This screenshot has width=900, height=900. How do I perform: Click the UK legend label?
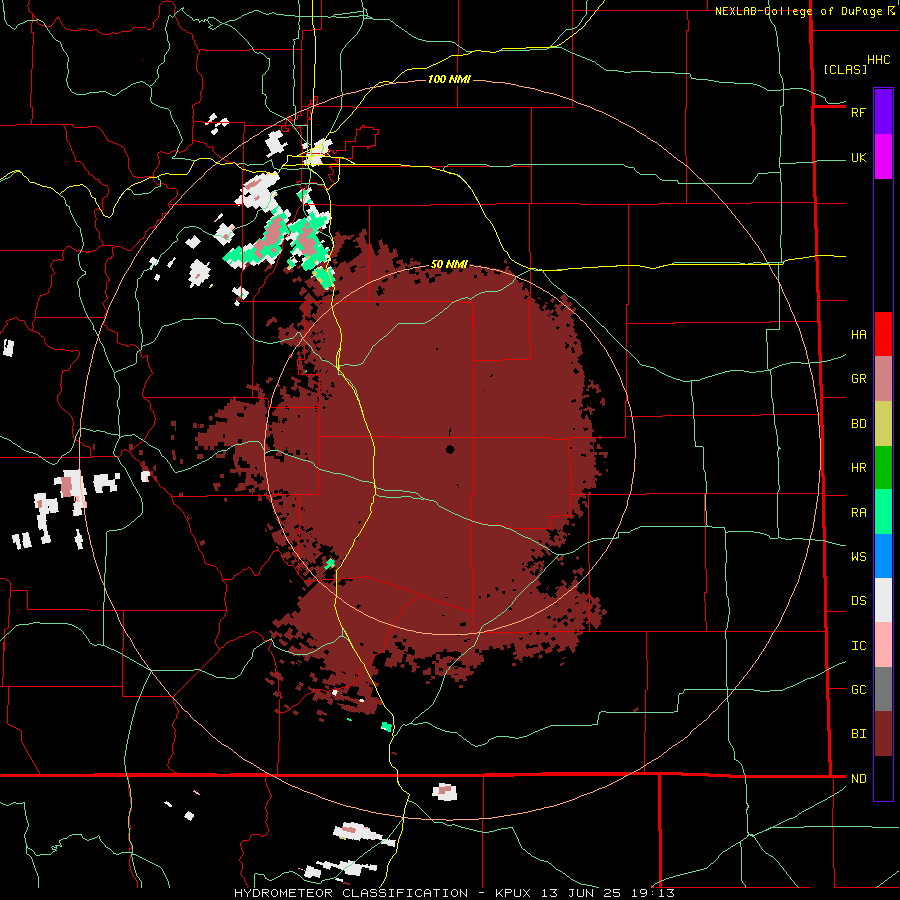click(858, 157)
